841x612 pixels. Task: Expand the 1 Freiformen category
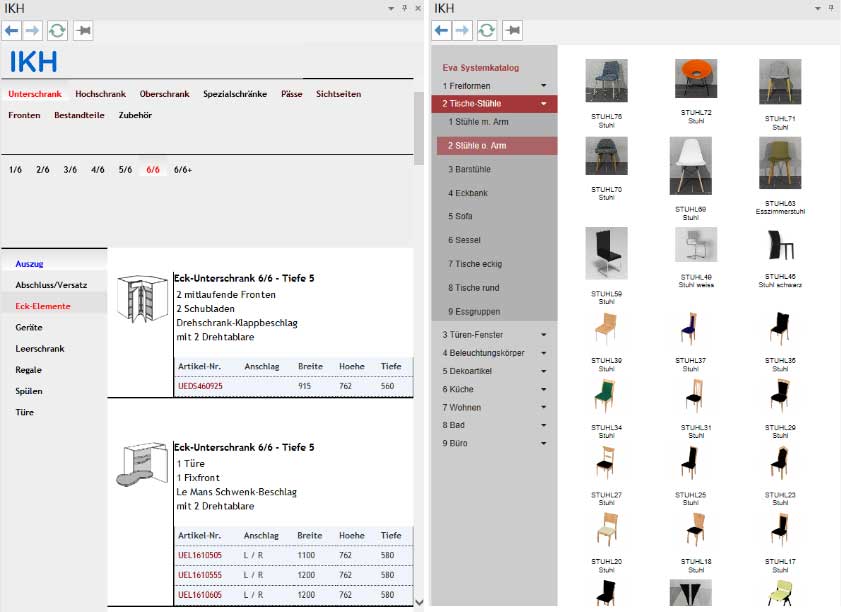(543, 86)
